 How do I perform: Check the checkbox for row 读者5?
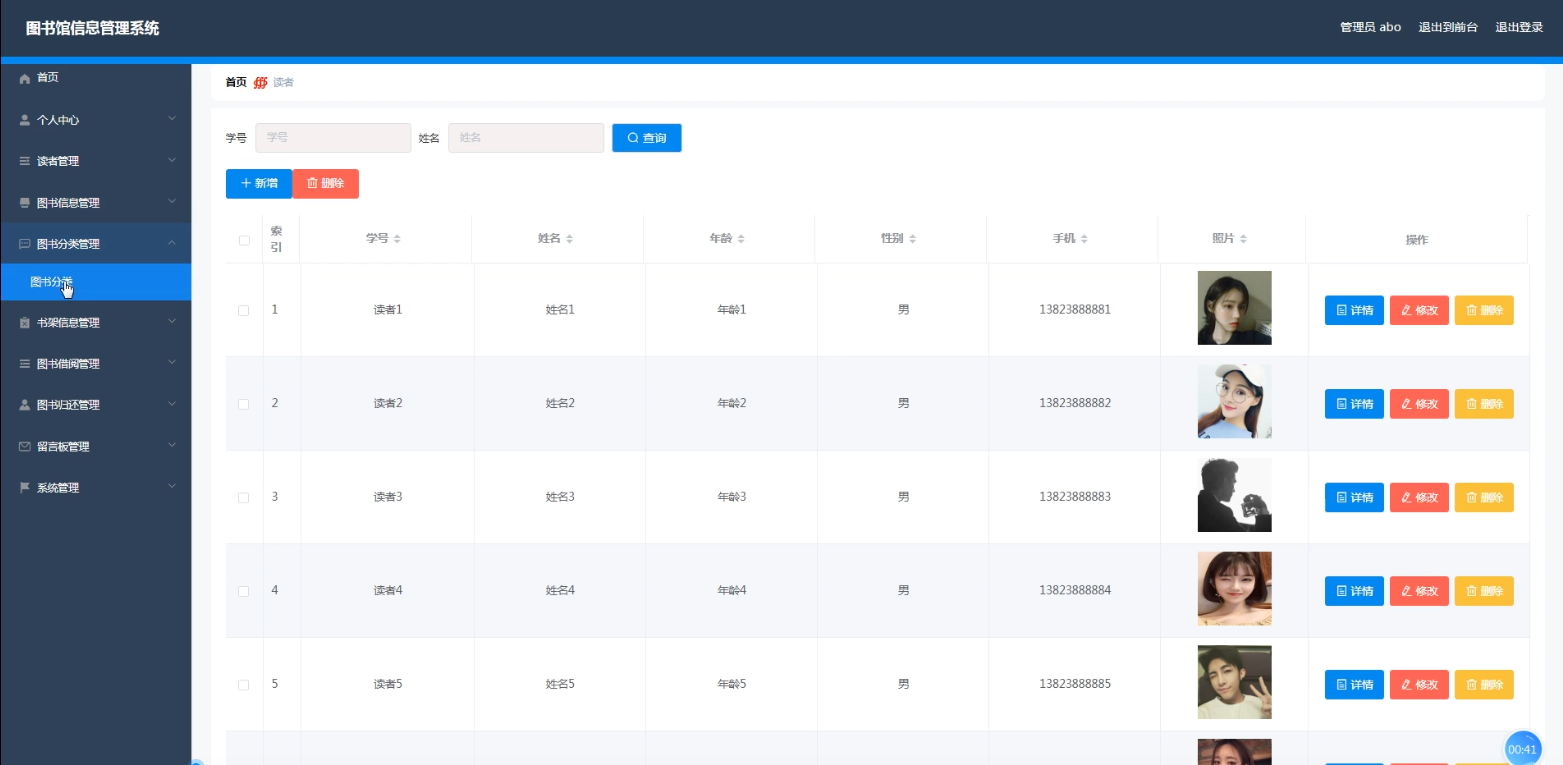tap(244, 685)
